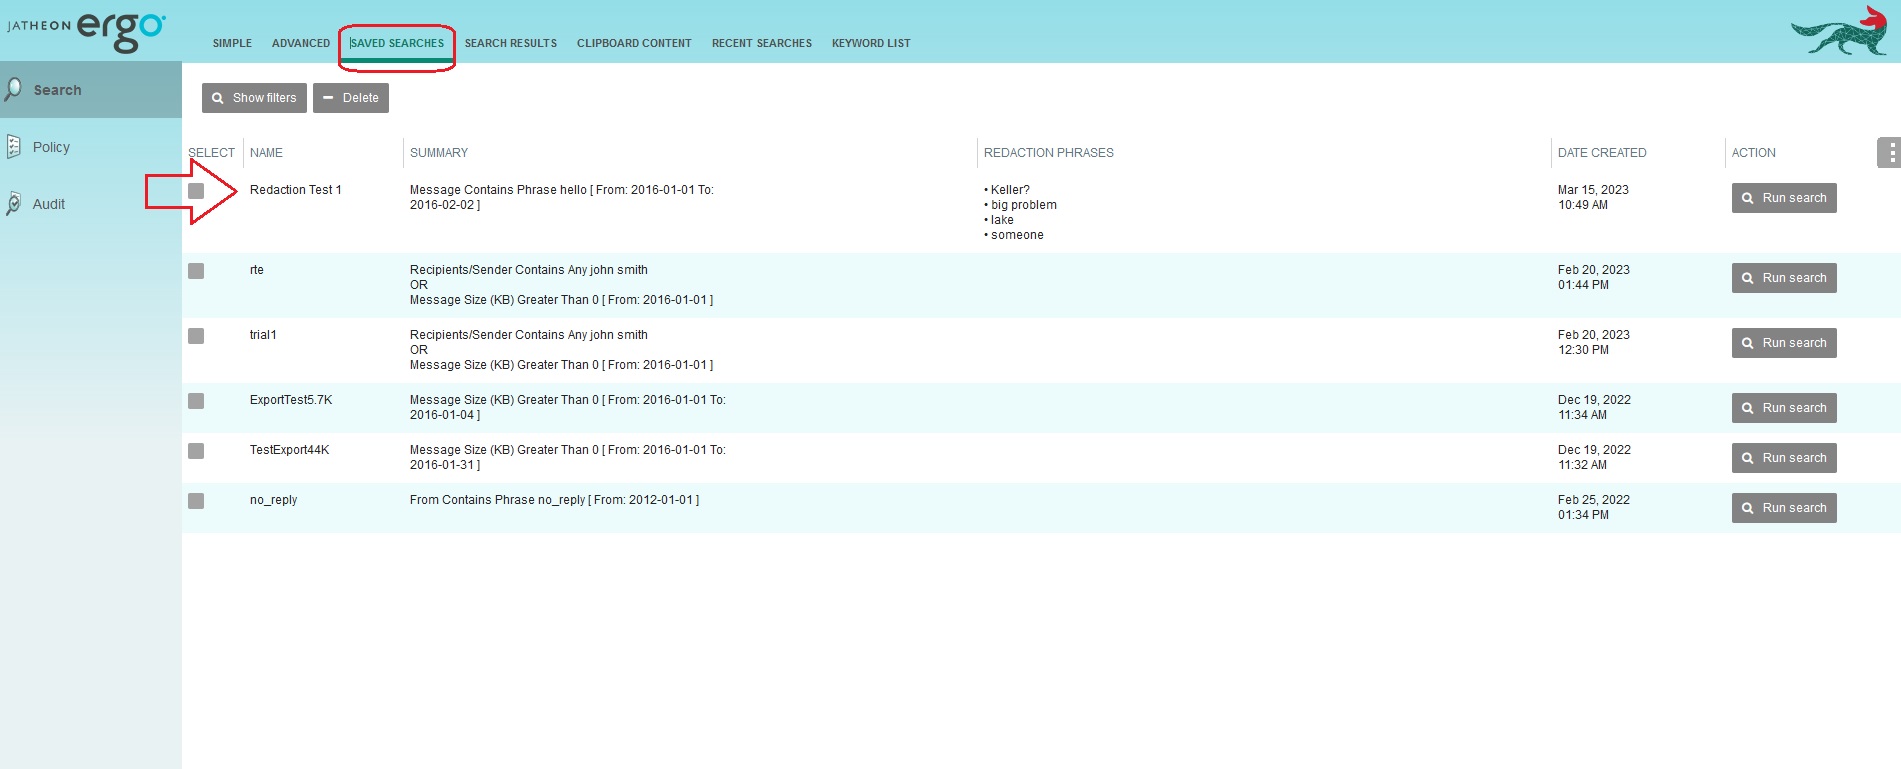Check the ExportTest5.7K row checkbox
The height and width of the screenshot is (769, 1901).
(x=196, y=401)
